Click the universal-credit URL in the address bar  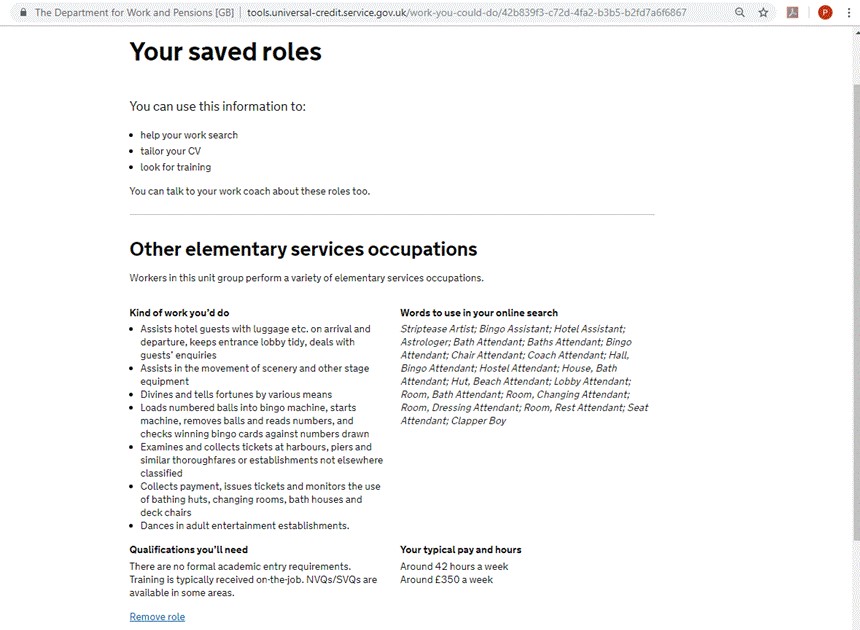(466, 12)
